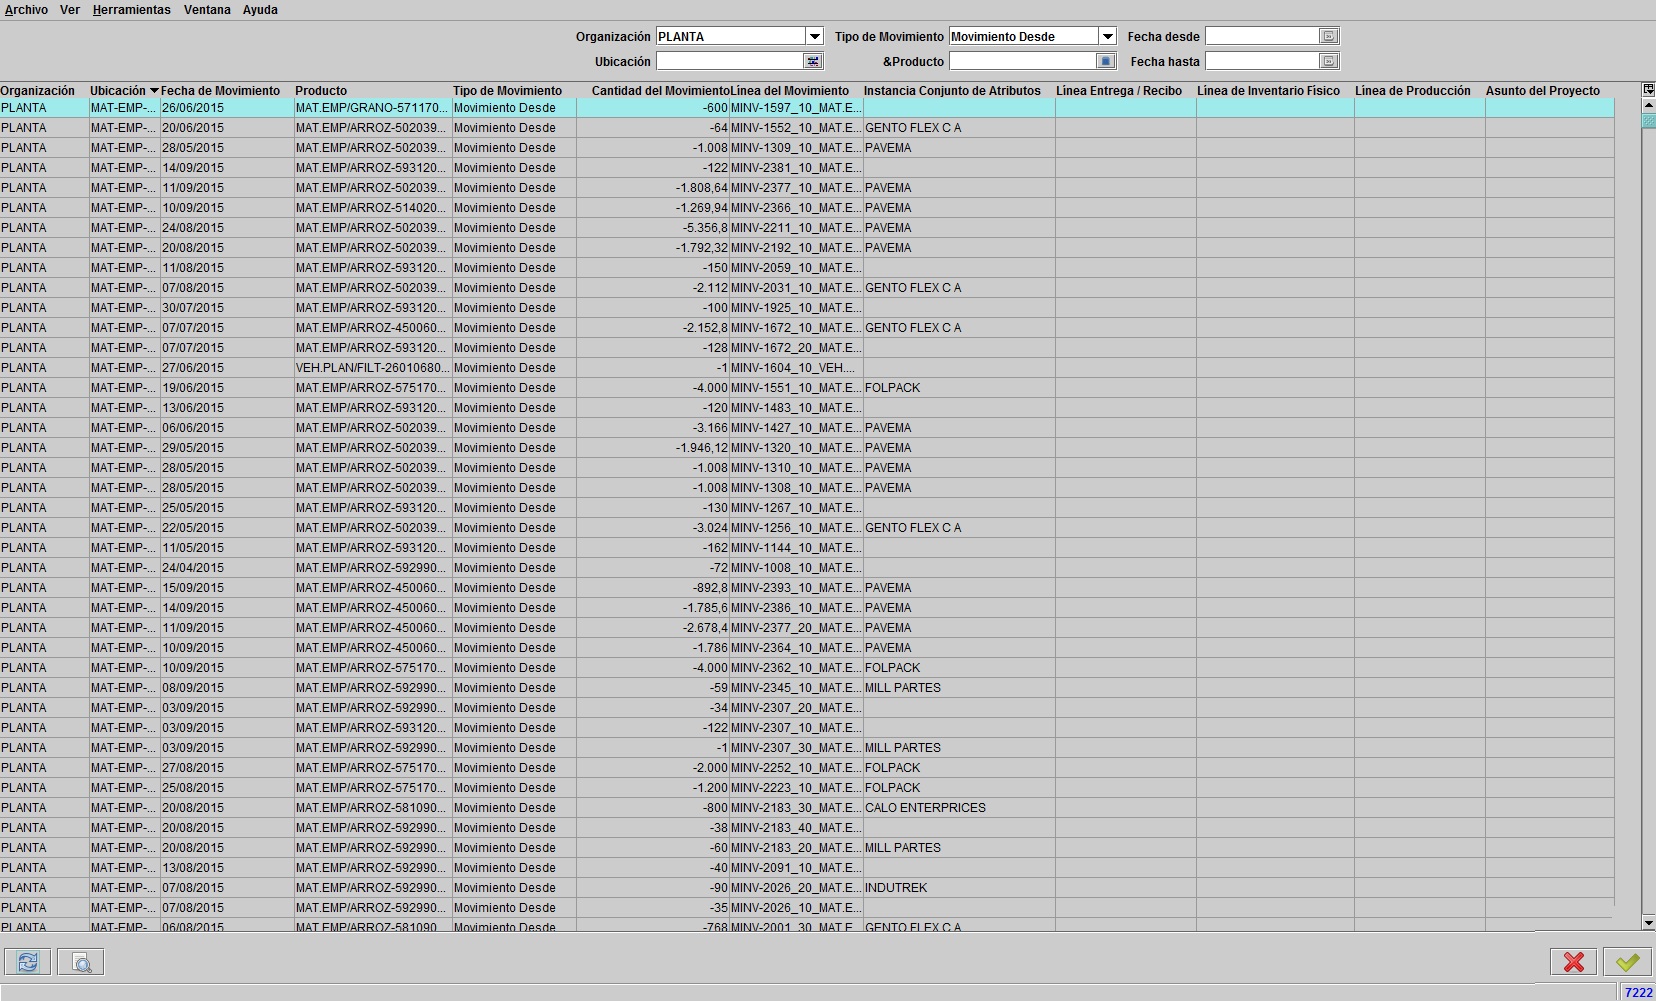Sort by Instancia Conjunto de Atributos header

tap(959, 91)
